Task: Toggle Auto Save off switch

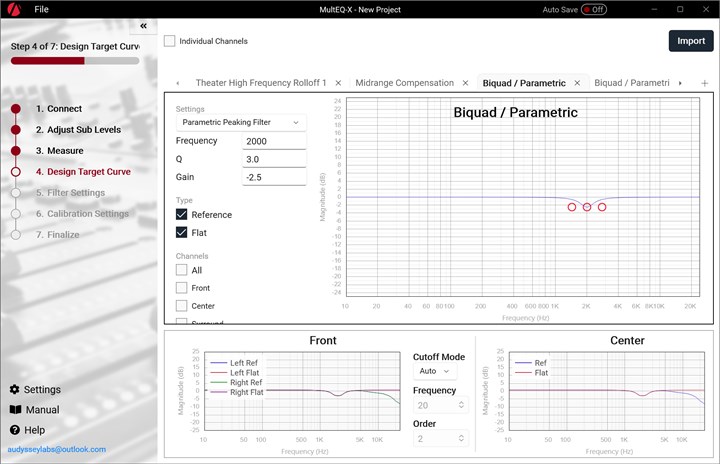Action: (594, 10)
